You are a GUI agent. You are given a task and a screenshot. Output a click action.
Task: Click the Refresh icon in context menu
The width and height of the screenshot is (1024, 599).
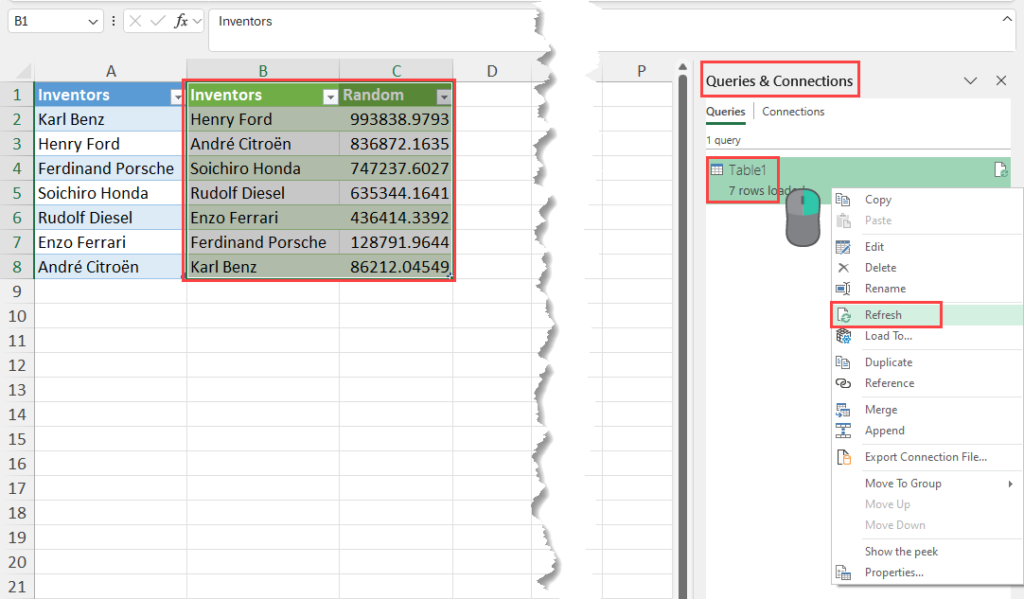click(x=844, y=315)
